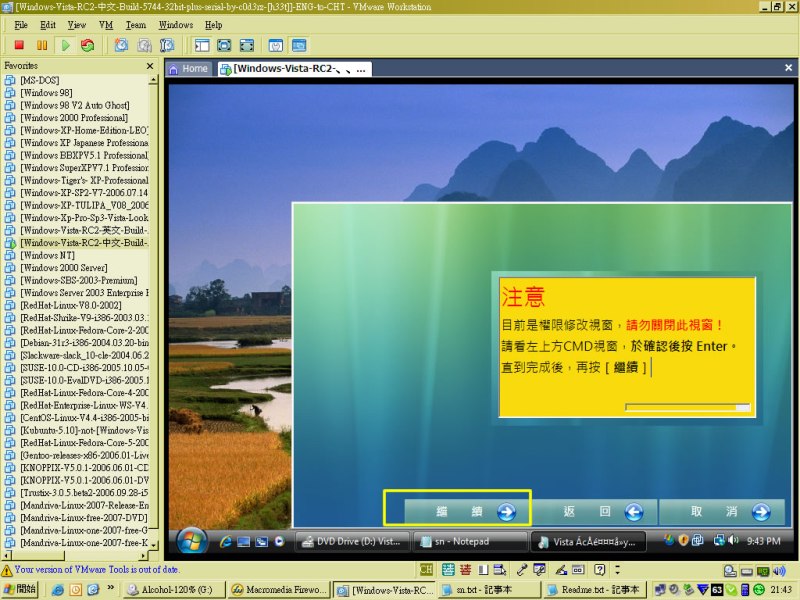Click the red Power Off toolbar button
The image size is (800, 600).
[x=19, y=45]
